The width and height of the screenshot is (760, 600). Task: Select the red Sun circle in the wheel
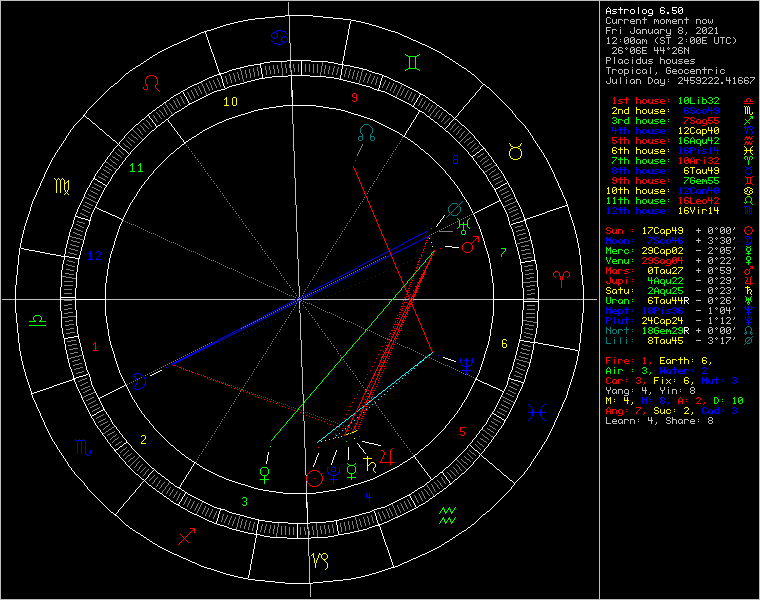(315, 478)
